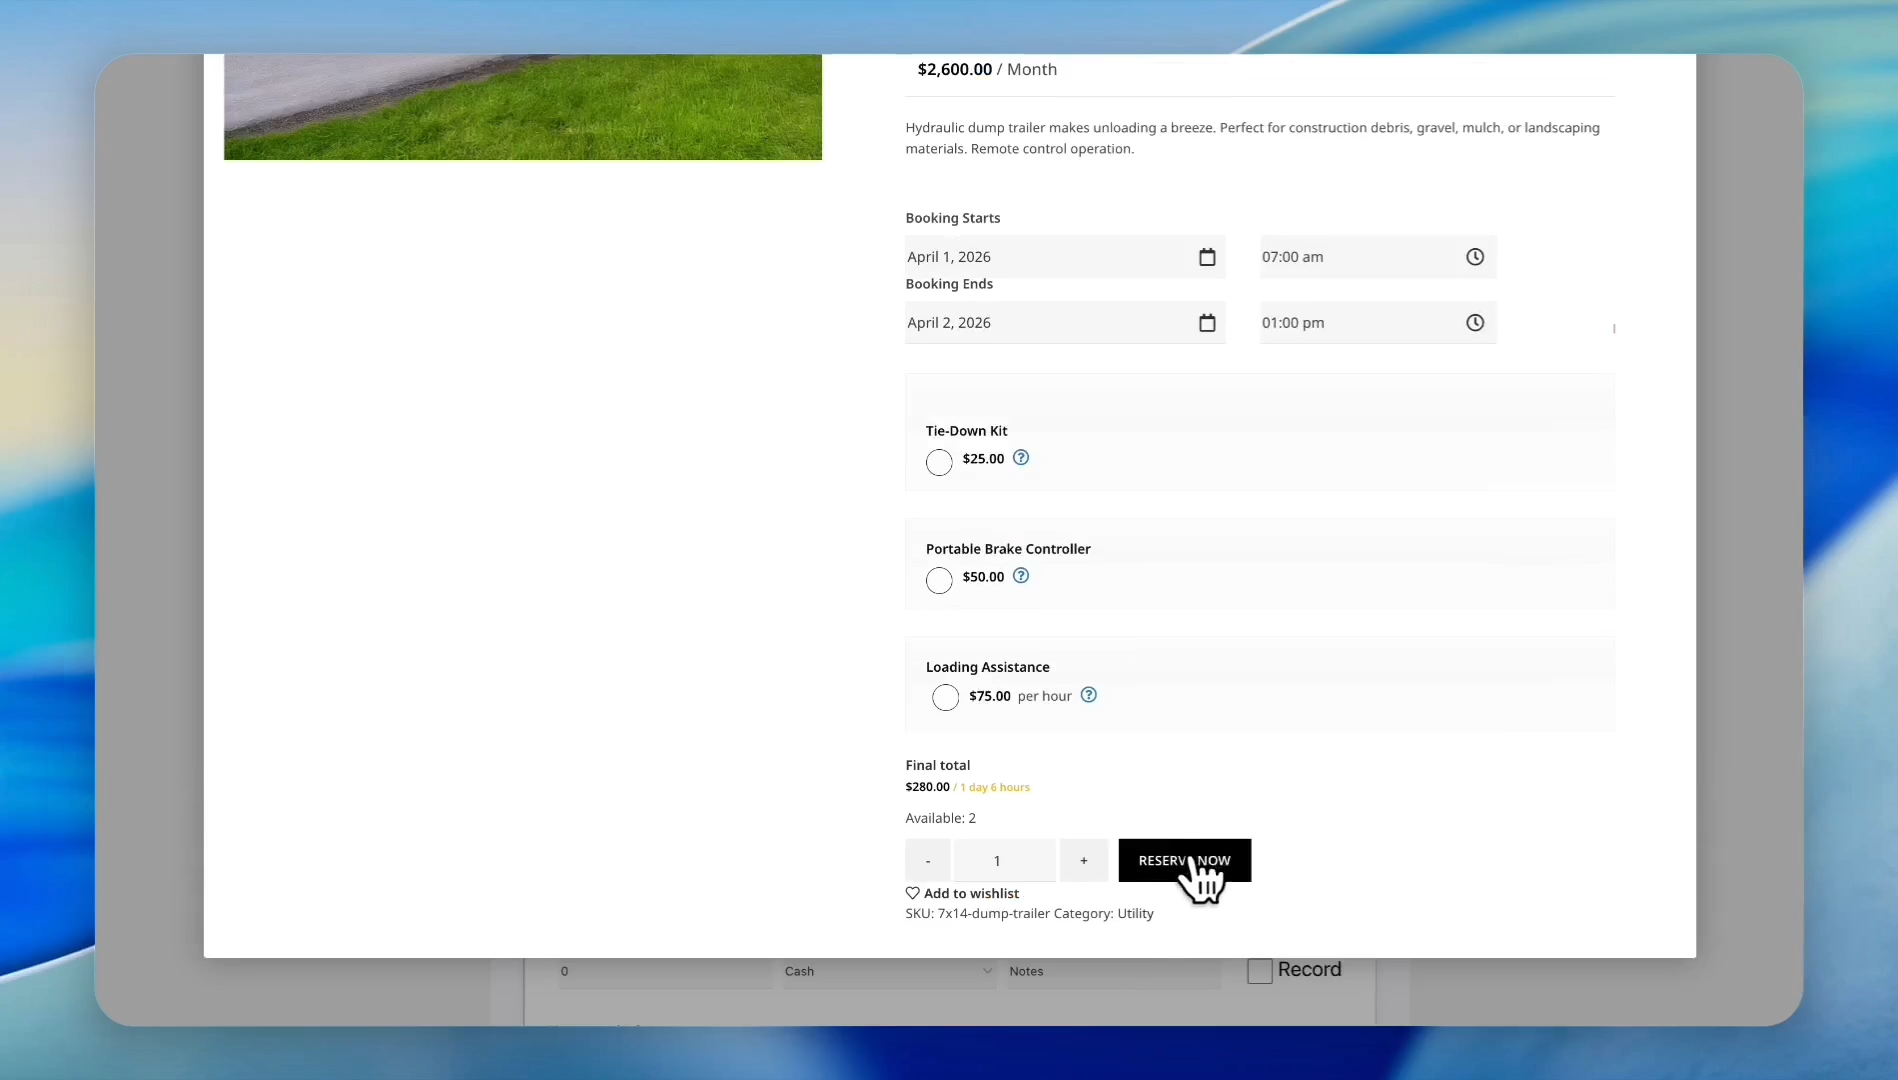The height and width of the screenshot is (1080, 1898).
Task: Show help for Tie-Down Kit price
Action: click(x=1021, y=458)
